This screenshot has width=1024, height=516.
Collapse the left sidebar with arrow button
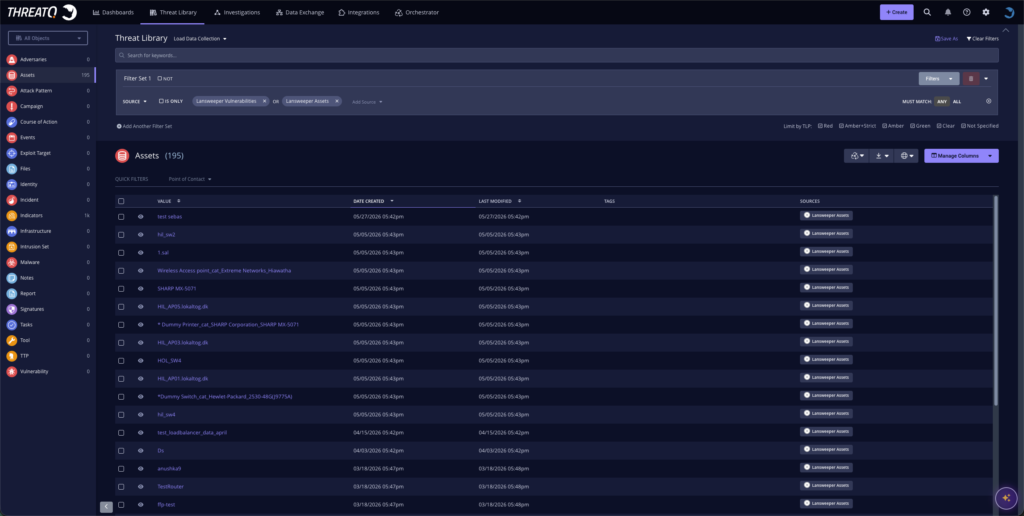[106, 507]
